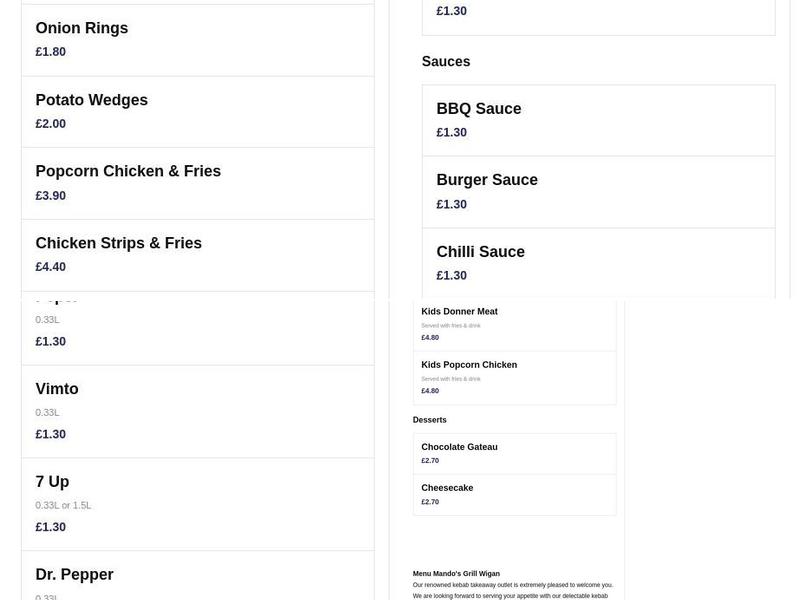Pick the Chocolate Gateau dessert
Screen dimensions: 800x600
515,453
